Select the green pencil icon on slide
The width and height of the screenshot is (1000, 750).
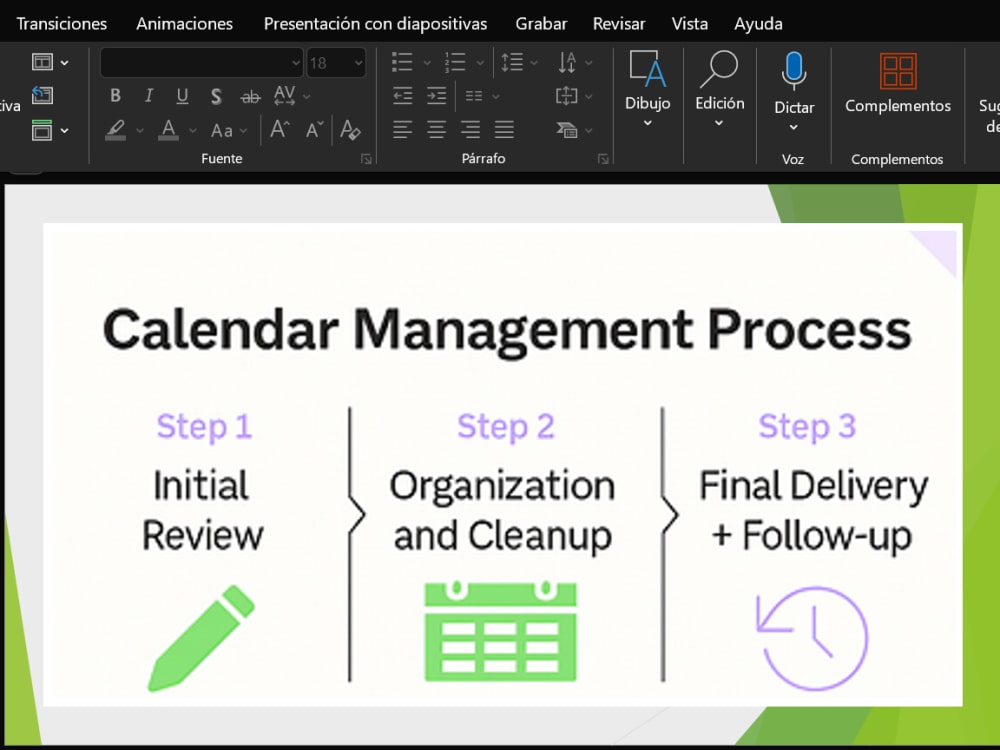202,638
